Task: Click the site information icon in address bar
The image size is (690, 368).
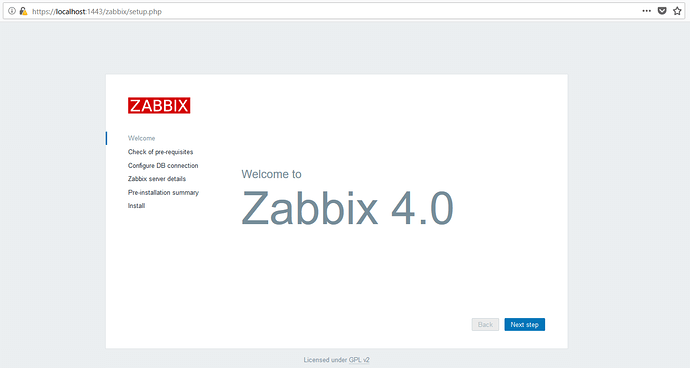Action: pyautogui.click(x=12, y=11)
